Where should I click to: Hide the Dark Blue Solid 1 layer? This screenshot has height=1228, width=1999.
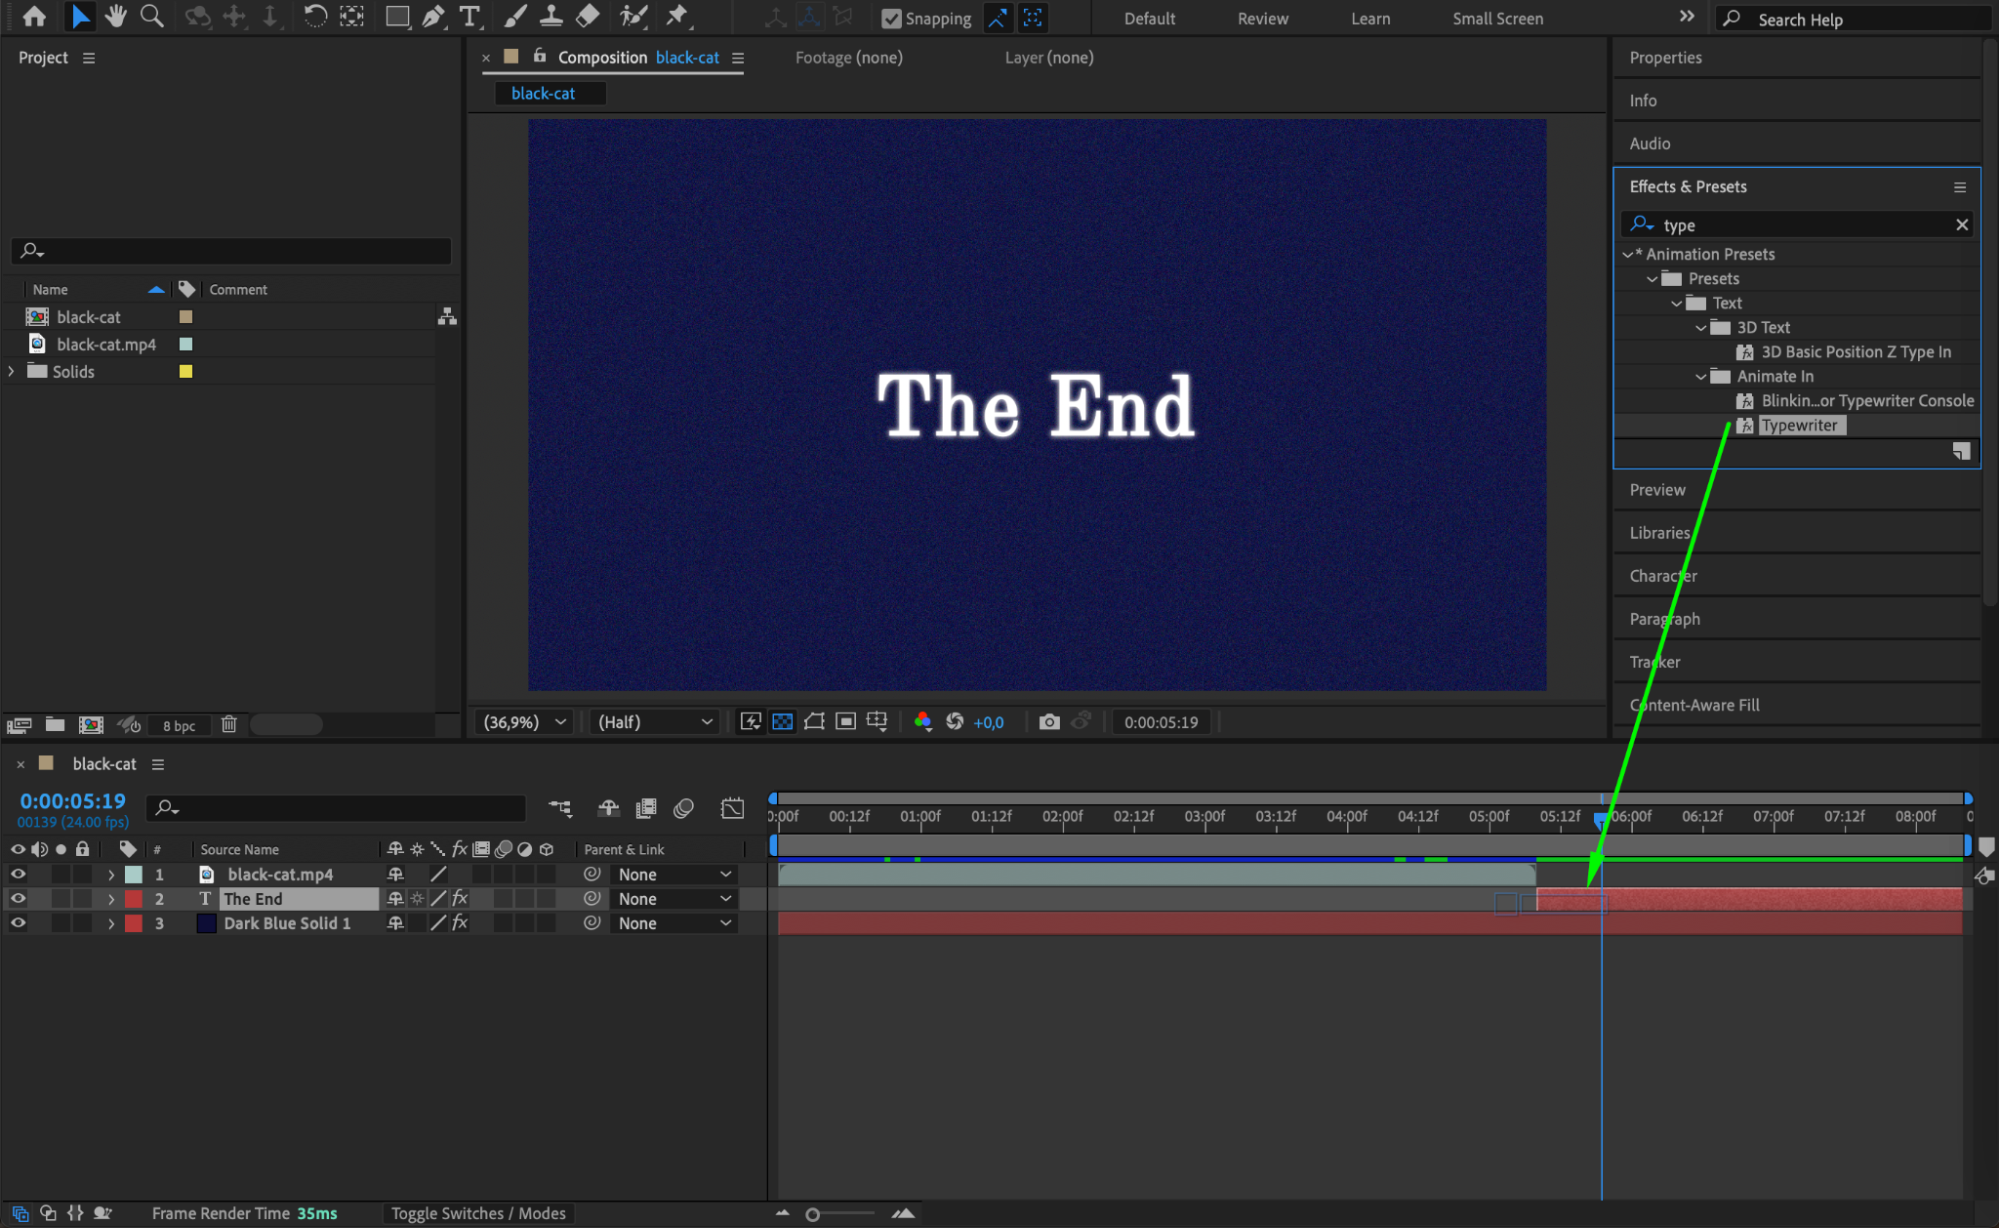18,923
